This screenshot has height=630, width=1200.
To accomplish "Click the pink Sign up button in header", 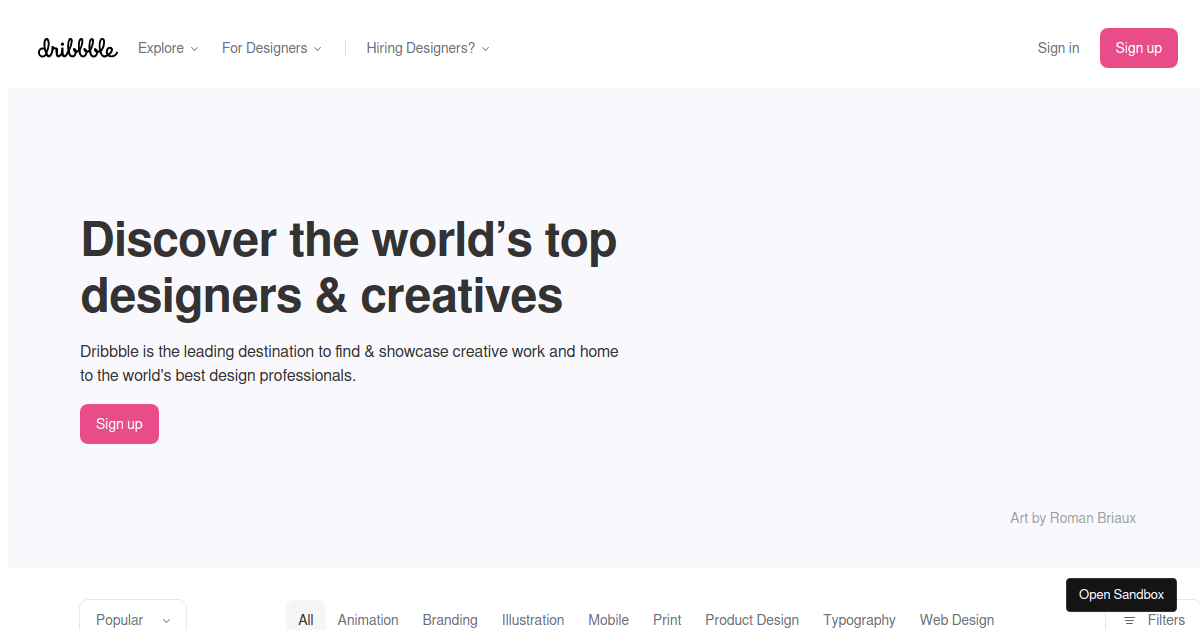I will click(x=1138, y=47).
